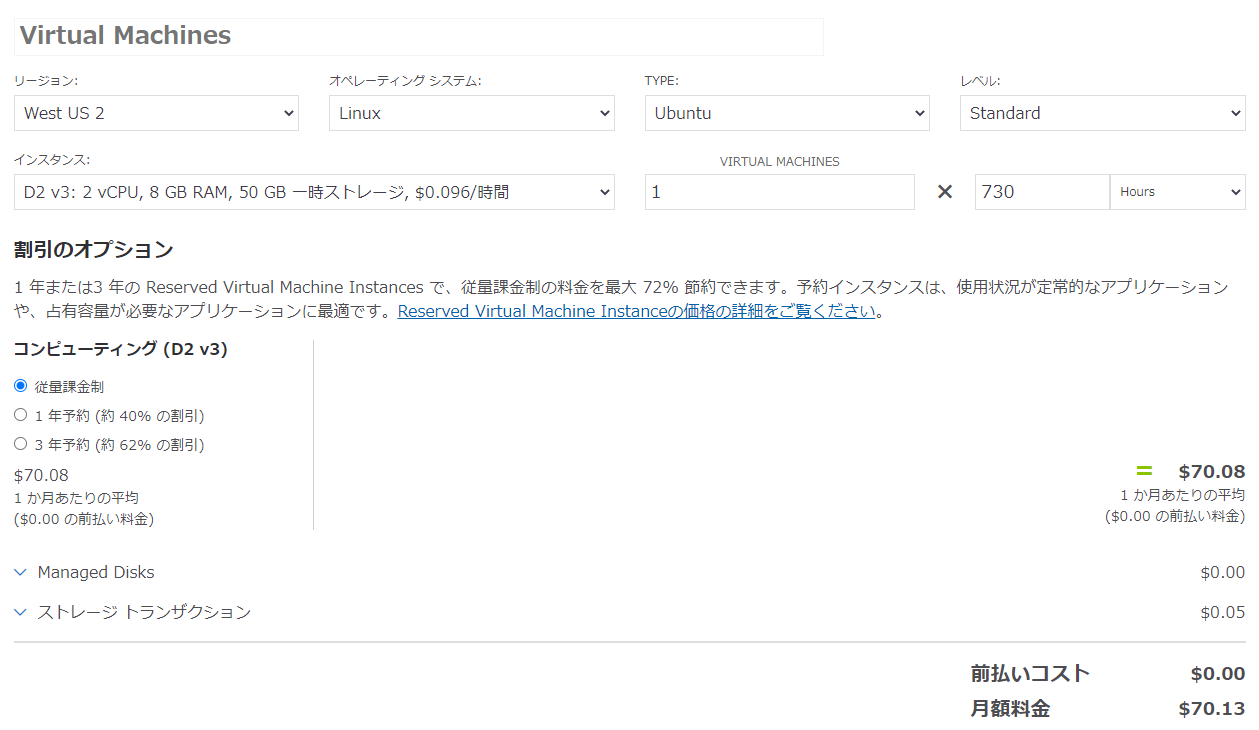
Task: Click the 730 hours input field
Action: click(1041, 192)
